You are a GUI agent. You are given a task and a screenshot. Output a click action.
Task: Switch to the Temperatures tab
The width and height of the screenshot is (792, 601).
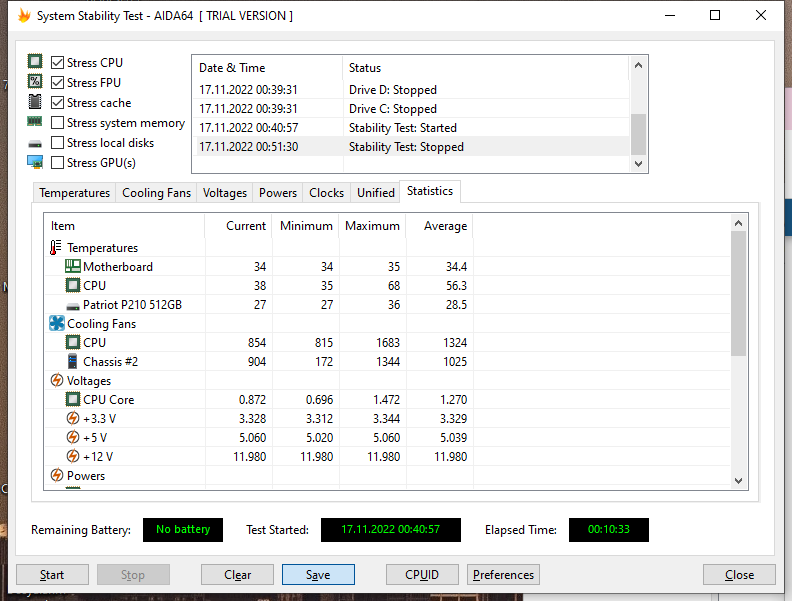pyautogui.click(x=74, y=193)
